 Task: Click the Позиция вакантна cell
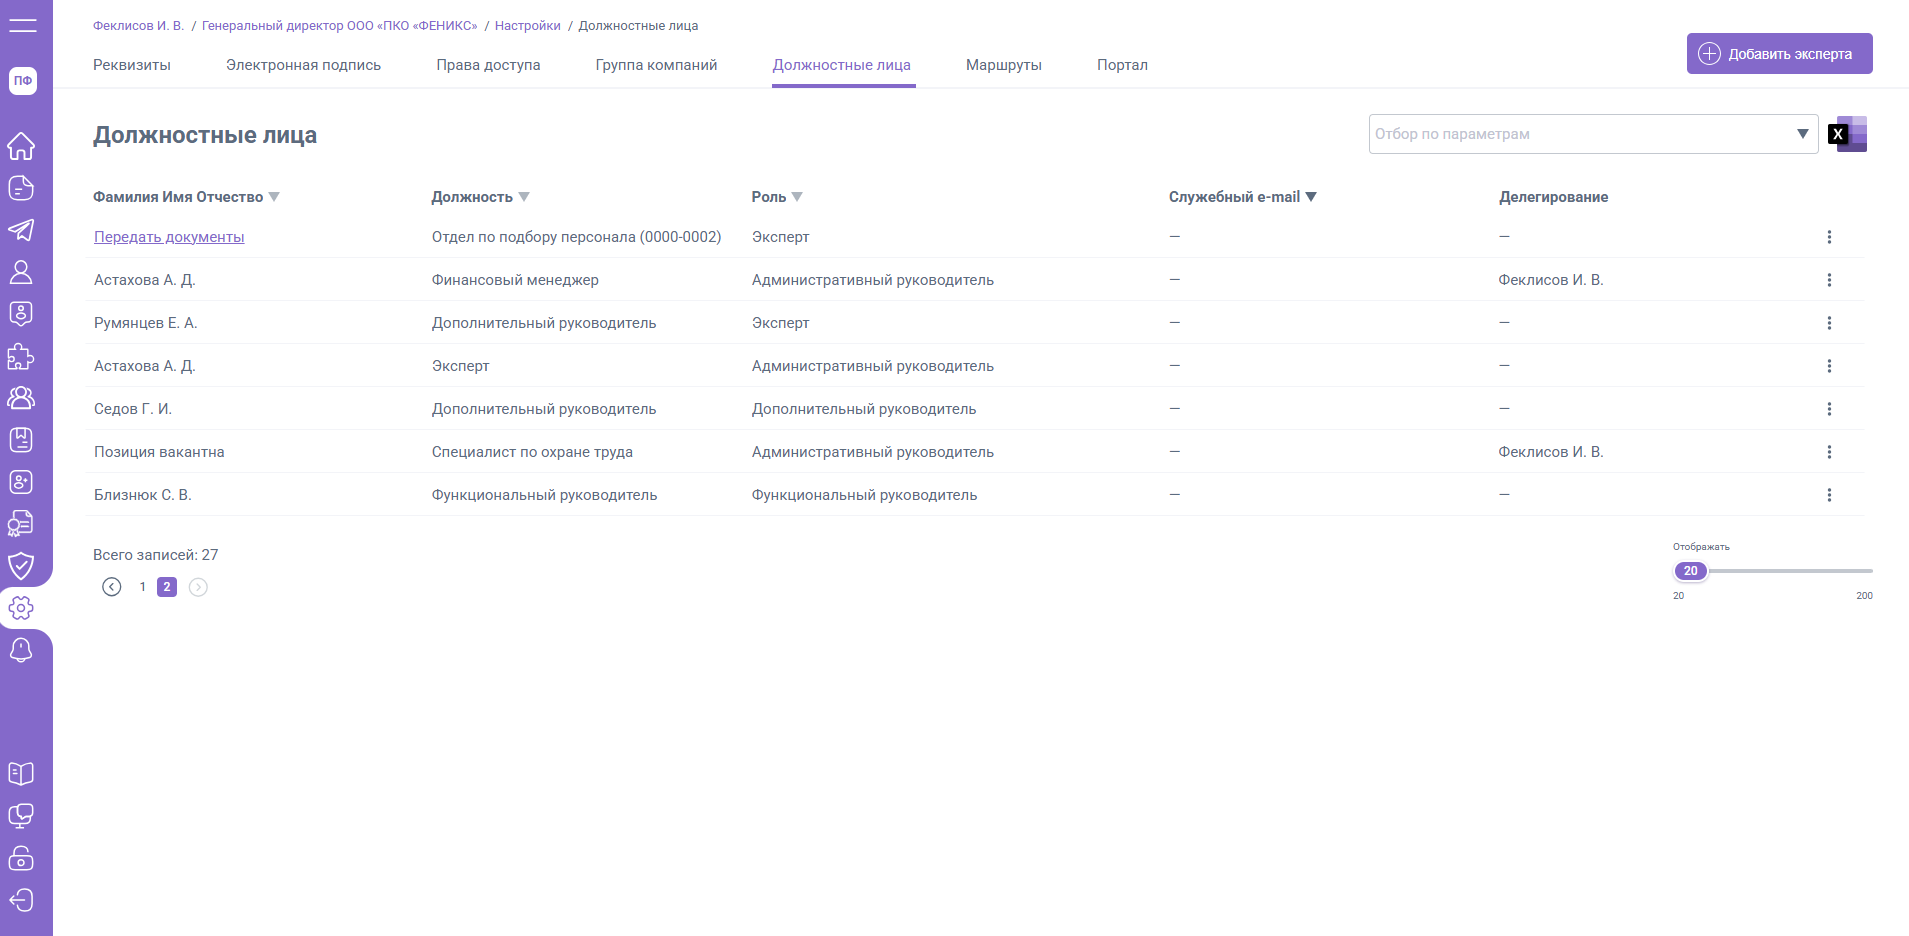(159, 452)
